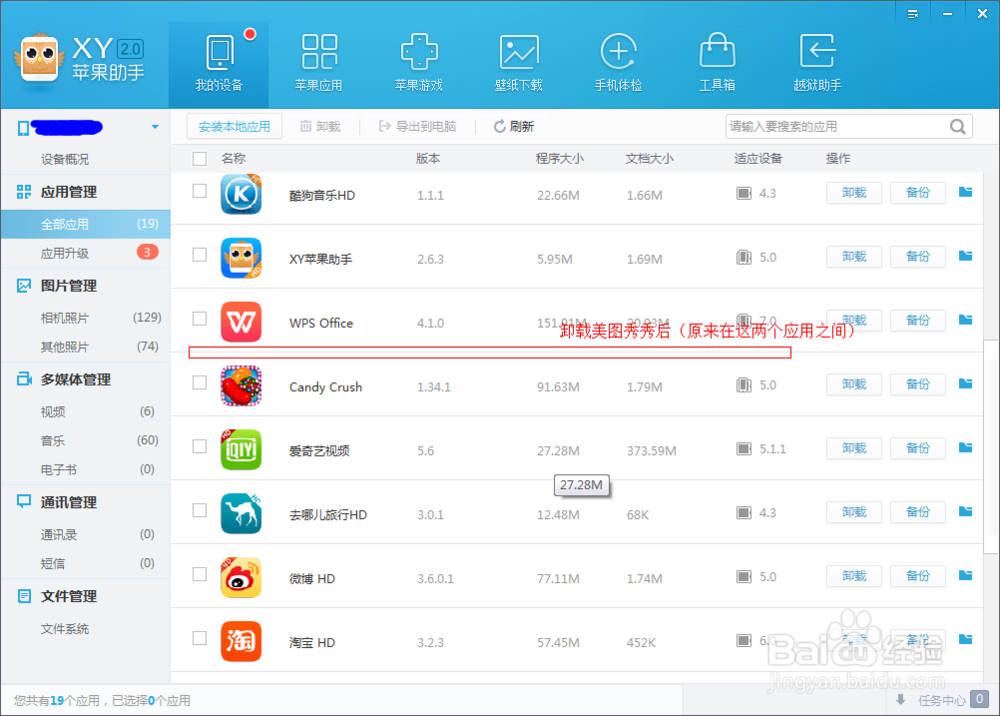Viewport: 1000px width, 716px height.
Task: Click the 去哪儿旅行HD camel icon
Action: (241, 513)
